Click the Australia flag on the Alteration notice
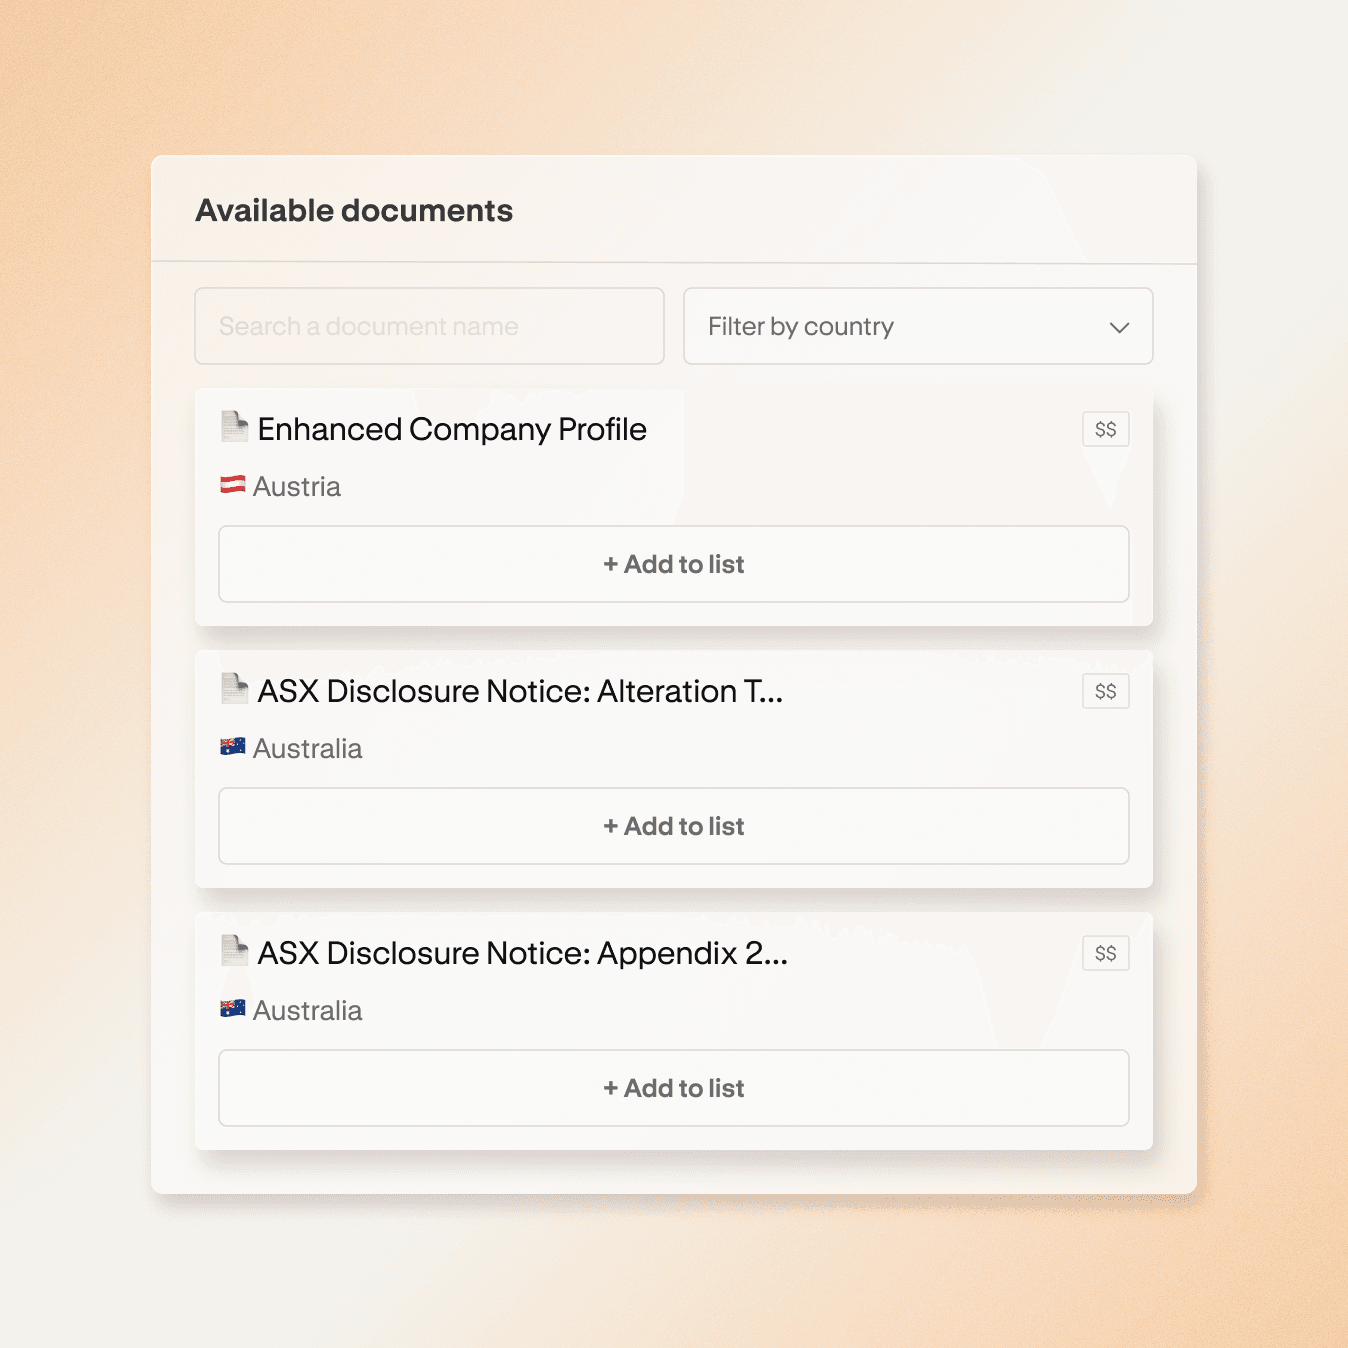 [233, 747]
